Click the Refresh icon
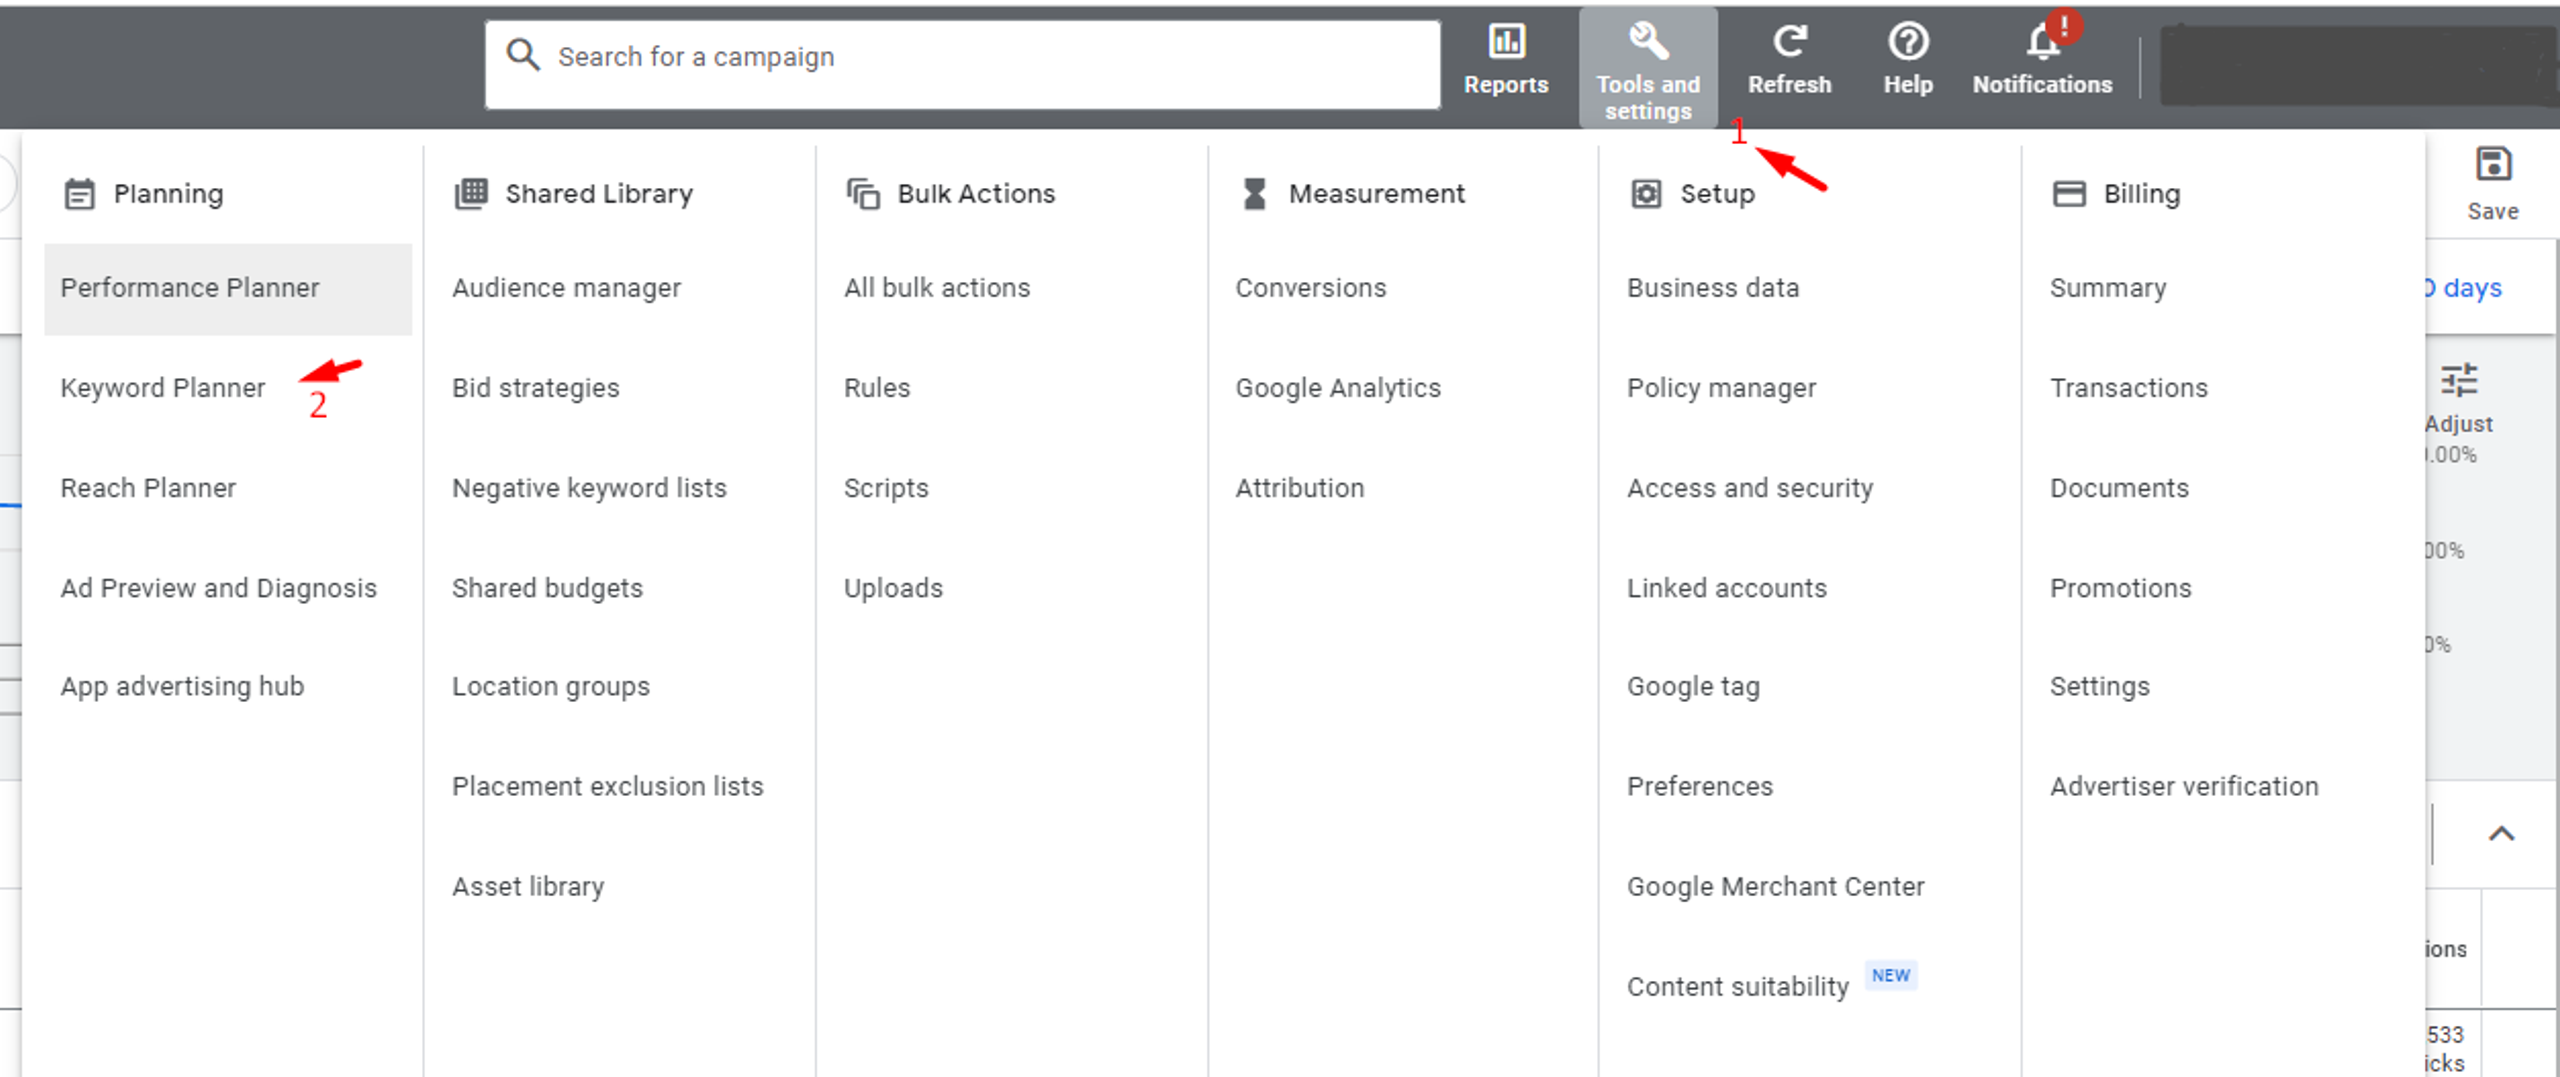This screenshot has width=2560, height=1077. click(1789, 42)
